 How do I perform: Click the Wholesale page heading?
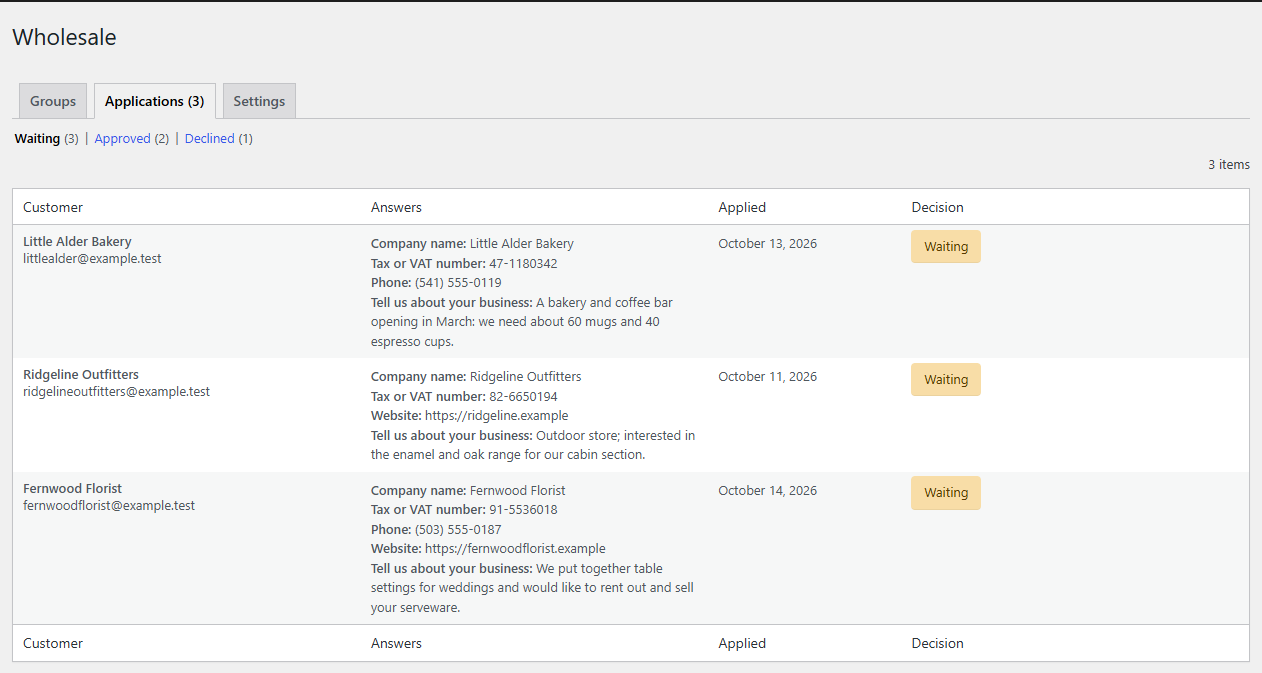point(64,38)
